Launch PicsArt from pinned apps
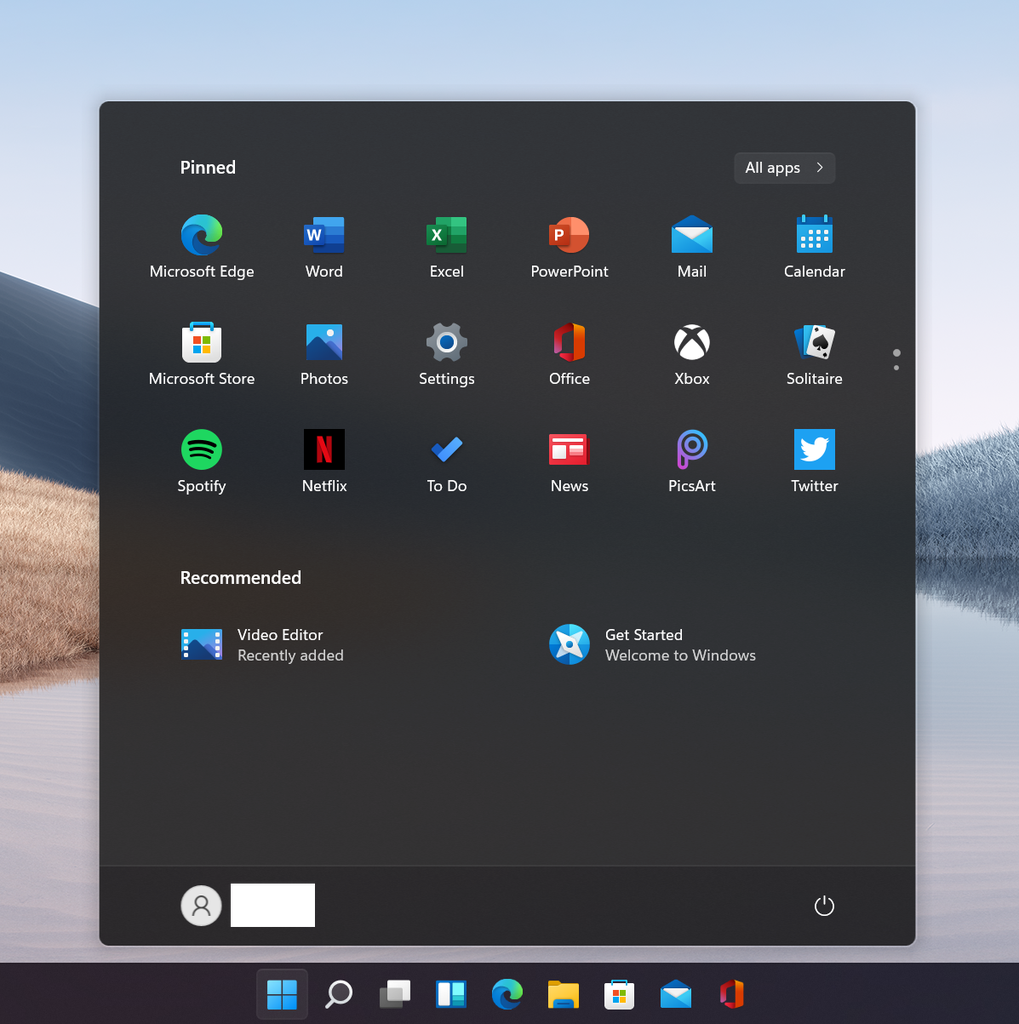This screenshot has height=1024, width=1019. tap(692, 460)
